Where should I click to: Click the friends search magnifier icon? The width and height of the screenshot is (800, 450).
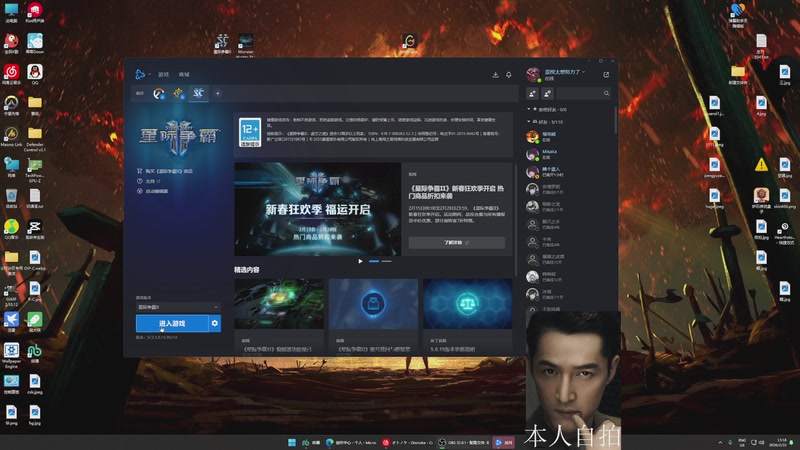[607, 93]
